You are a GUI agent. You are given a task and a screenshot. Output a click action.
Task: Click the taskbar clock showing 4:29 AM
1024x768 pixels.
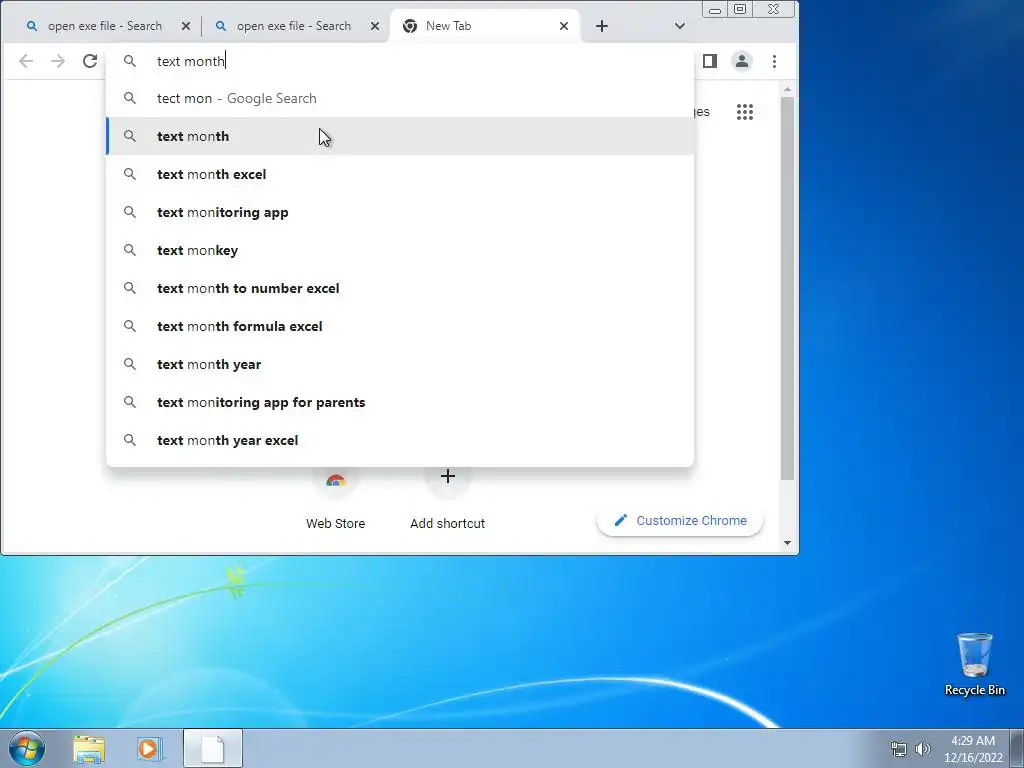pyautogui.click(x=973, y=749)
